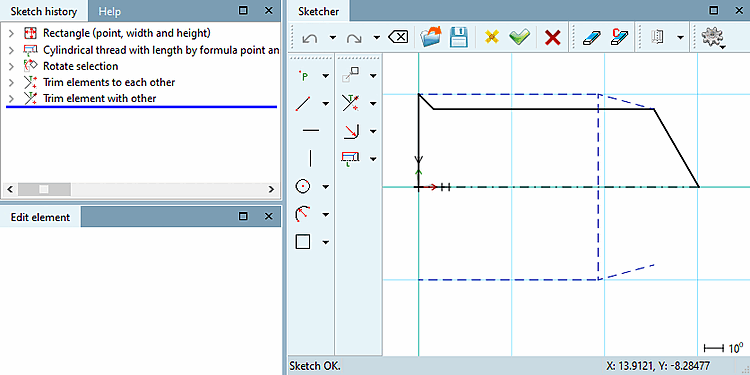Viewport: 750px width, 375px height.
Task: Click the X, Y coordinate readout
Action: (x=658, y=366)
